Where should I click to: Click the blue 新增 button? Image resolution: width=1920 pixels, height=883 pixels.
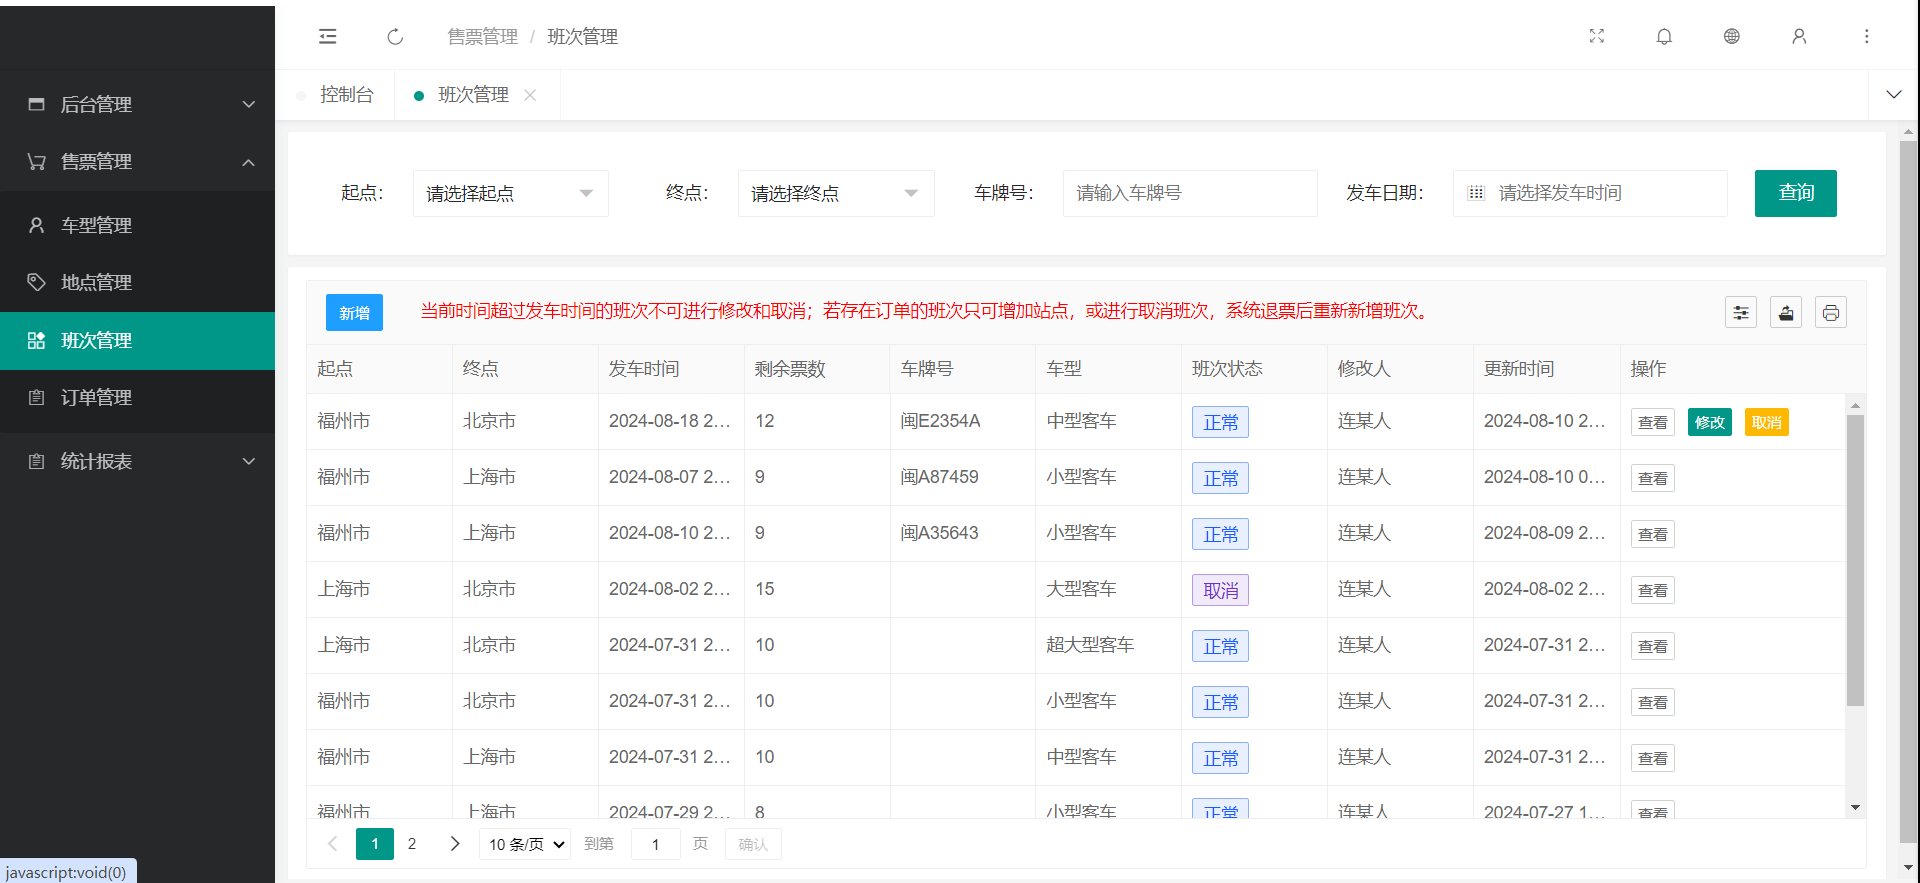pos(354,313)
